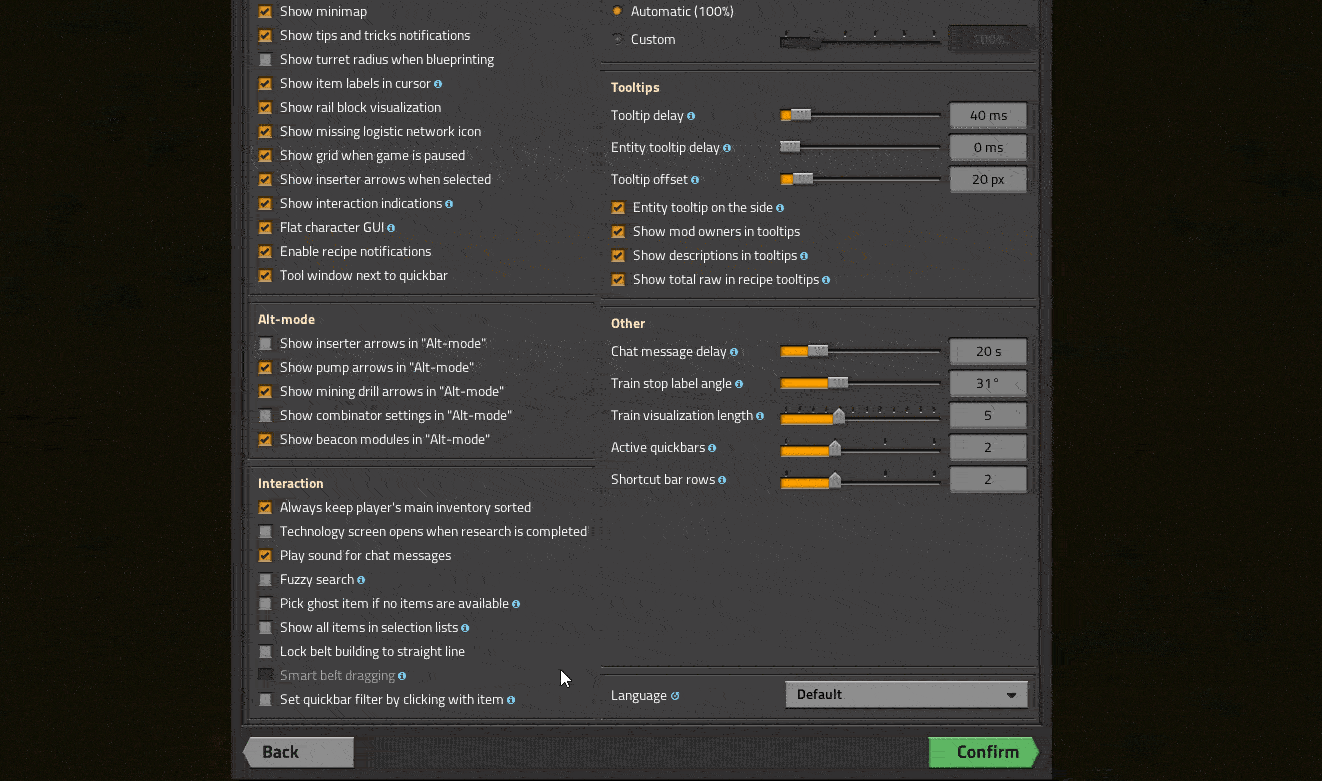Click the Train visualization length slider handle
Screen dimensions: 1322x781
click(839, 416)
